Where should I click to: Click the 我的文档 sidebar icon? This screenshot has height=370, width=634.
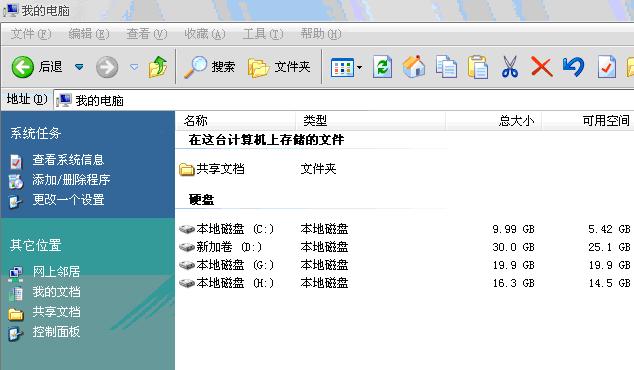(x=16, y=294)
